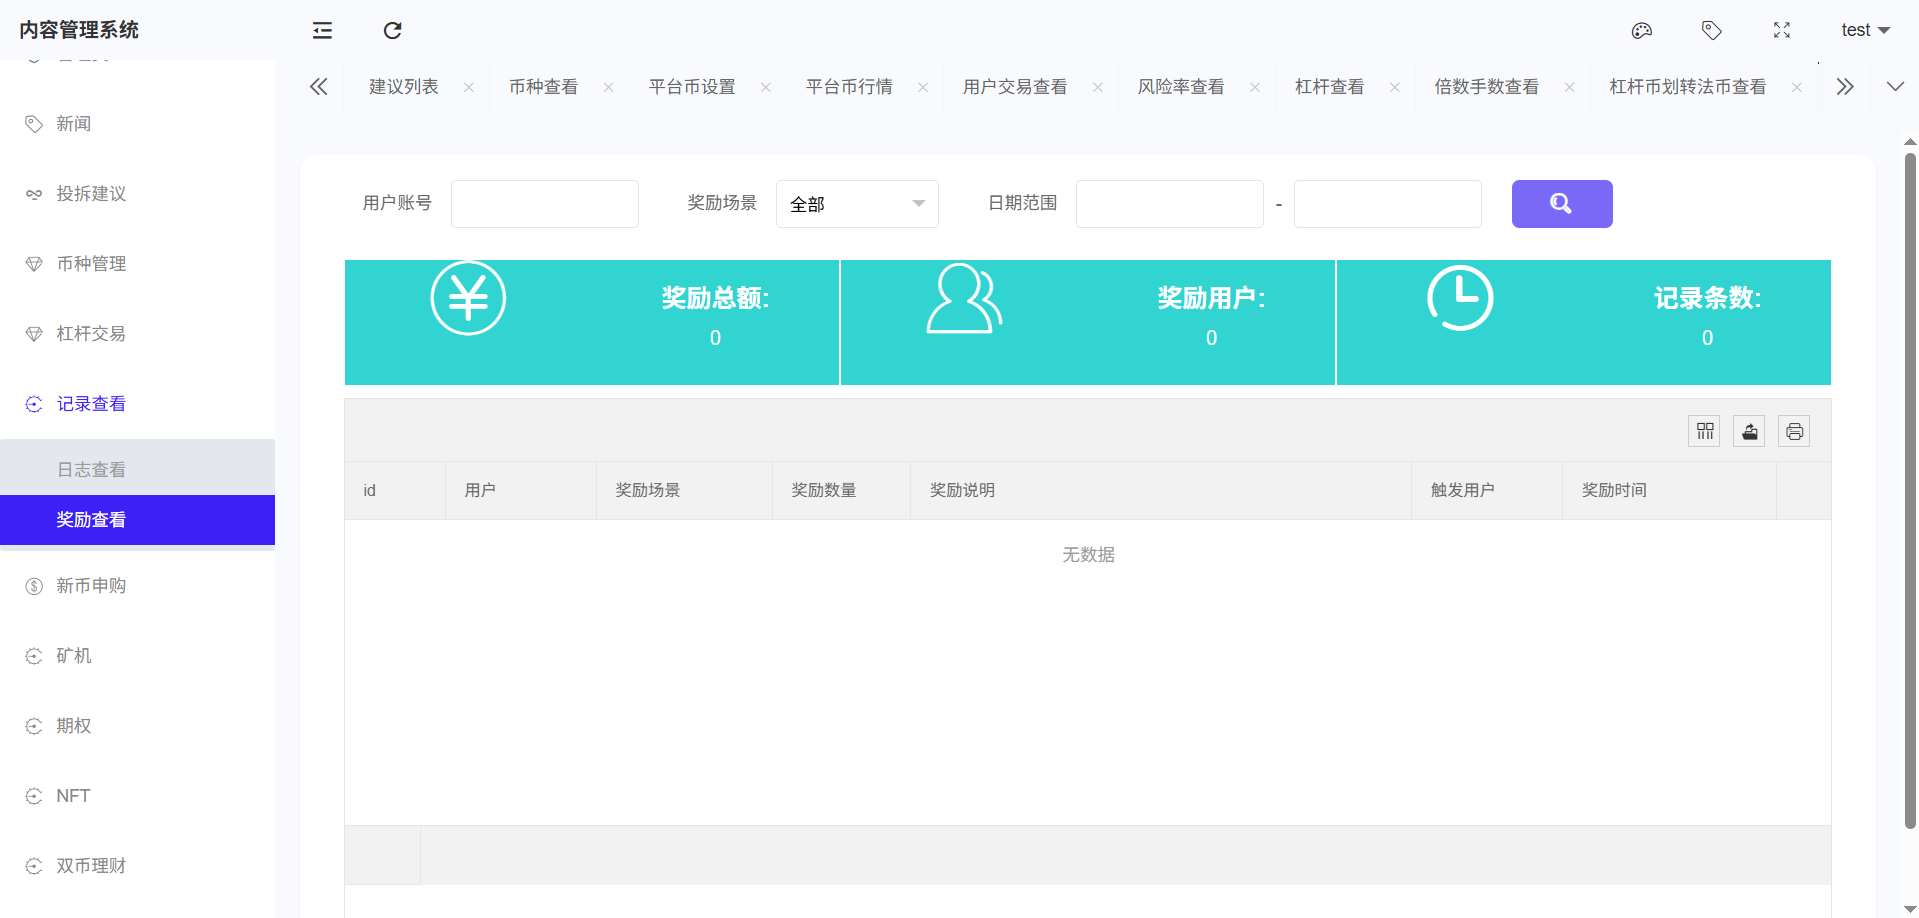Print the table using the printer icon
Screen dimensions: 1919x918
(1794, 431)
